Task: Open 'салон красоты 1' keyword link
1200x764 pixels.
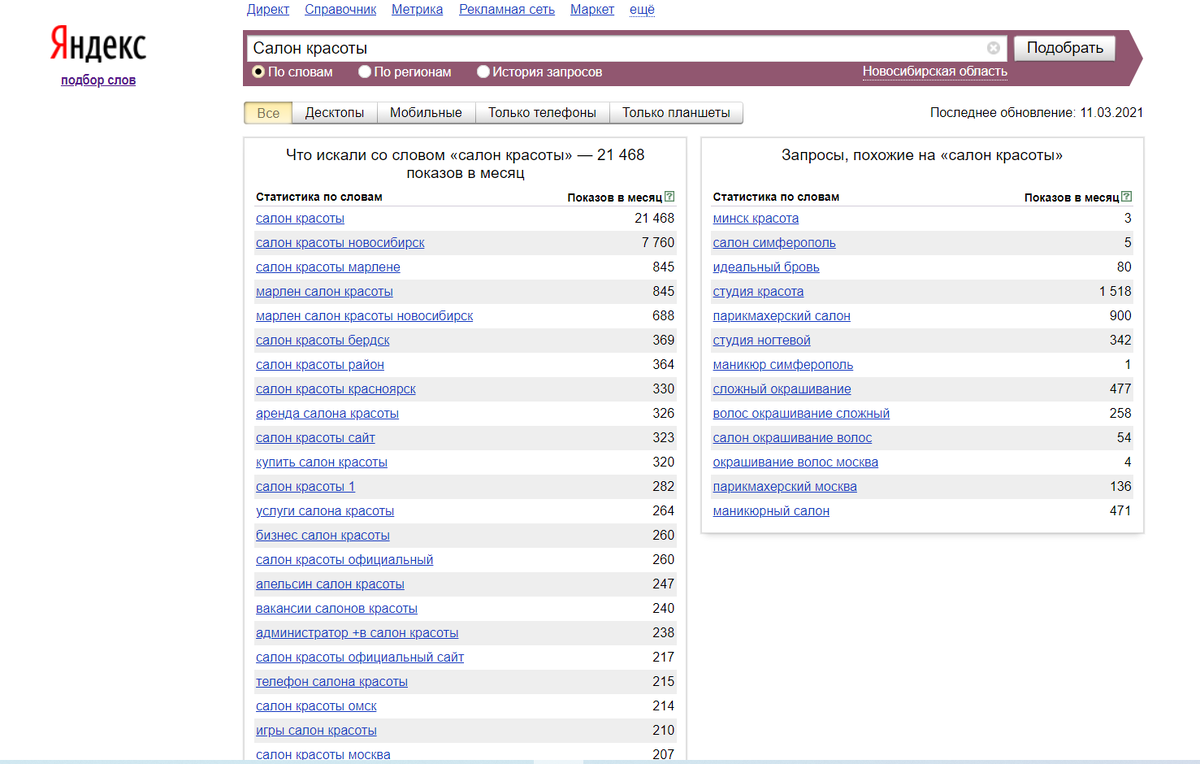Action: click(305, 487)
